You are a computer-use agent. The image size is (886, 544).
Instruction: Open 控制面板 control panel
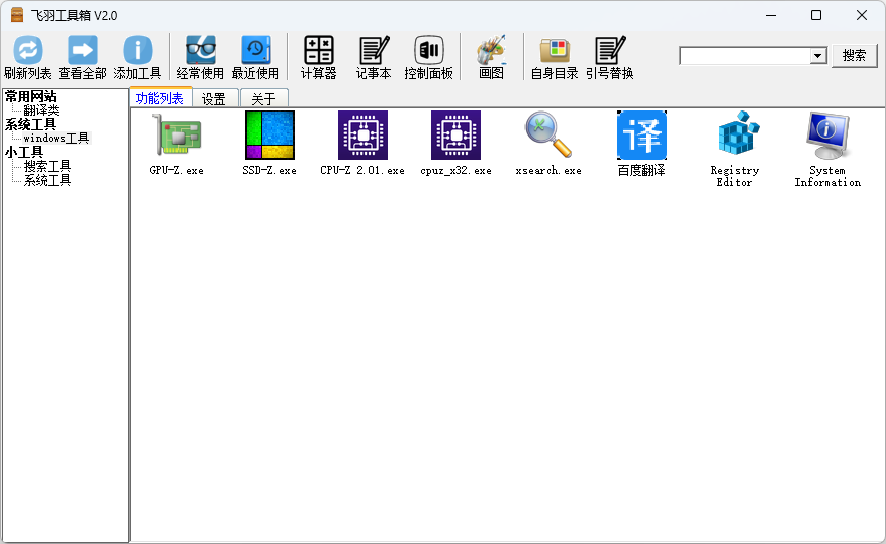coord(428,51)
